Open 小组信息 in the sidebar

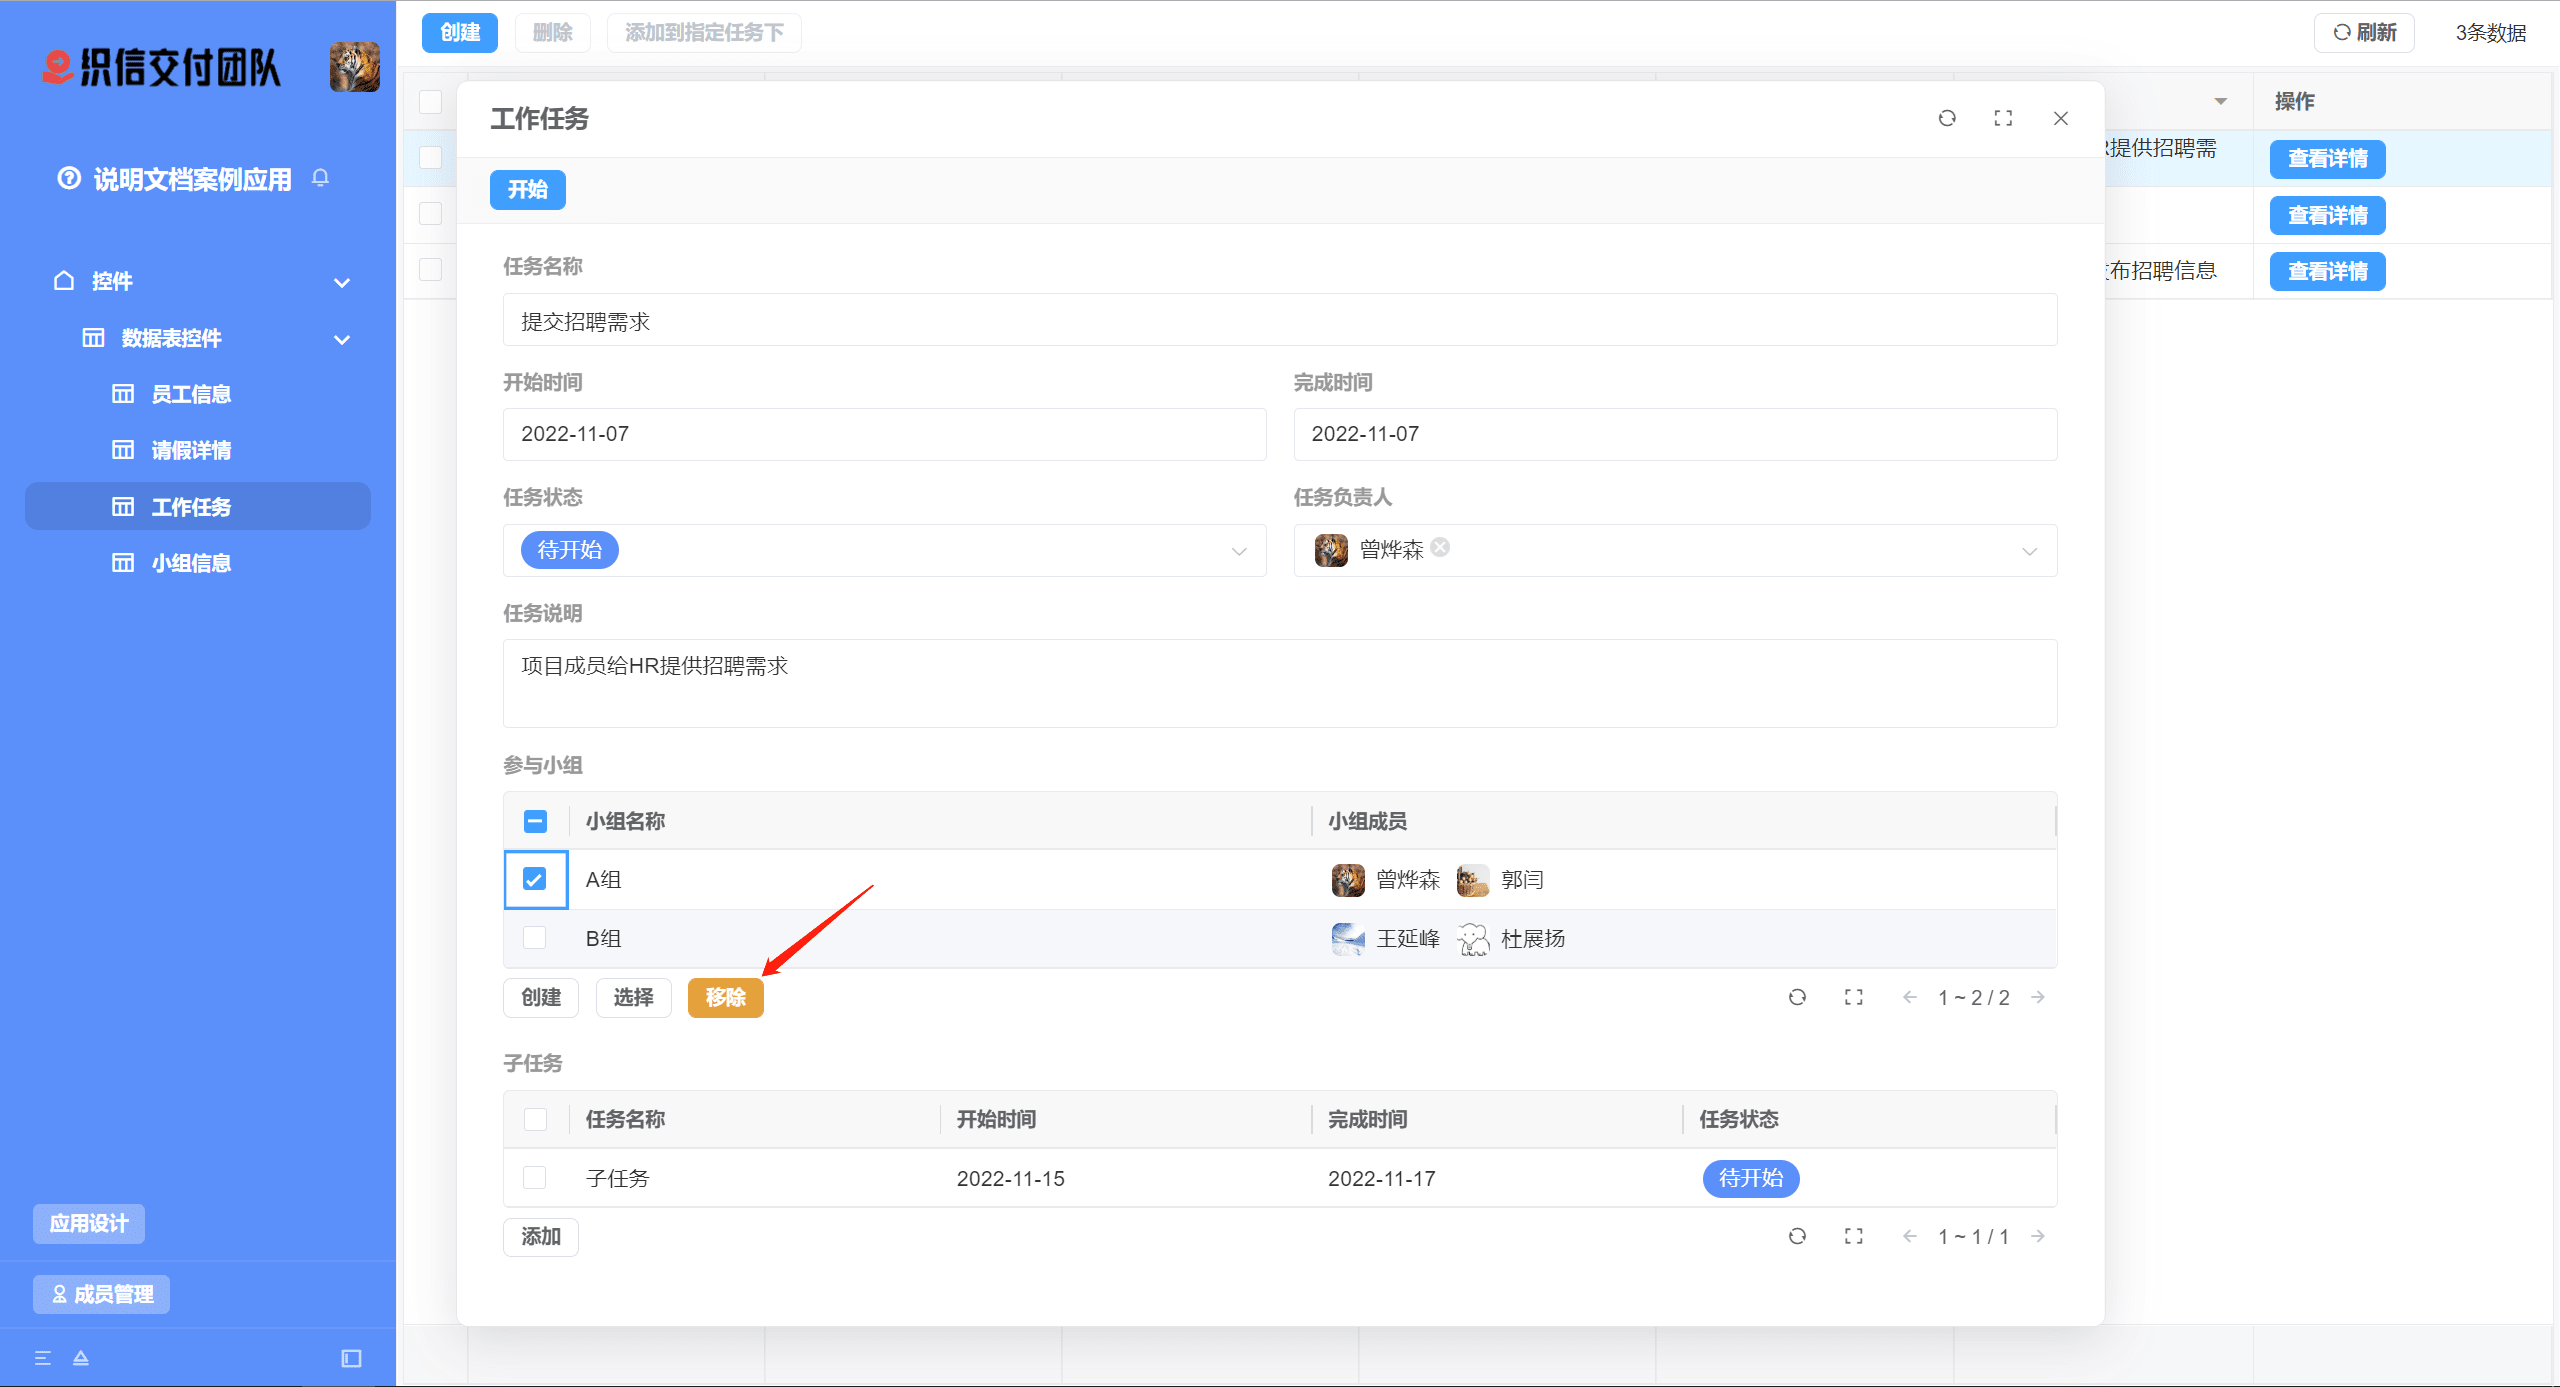[x=191, y=563]
